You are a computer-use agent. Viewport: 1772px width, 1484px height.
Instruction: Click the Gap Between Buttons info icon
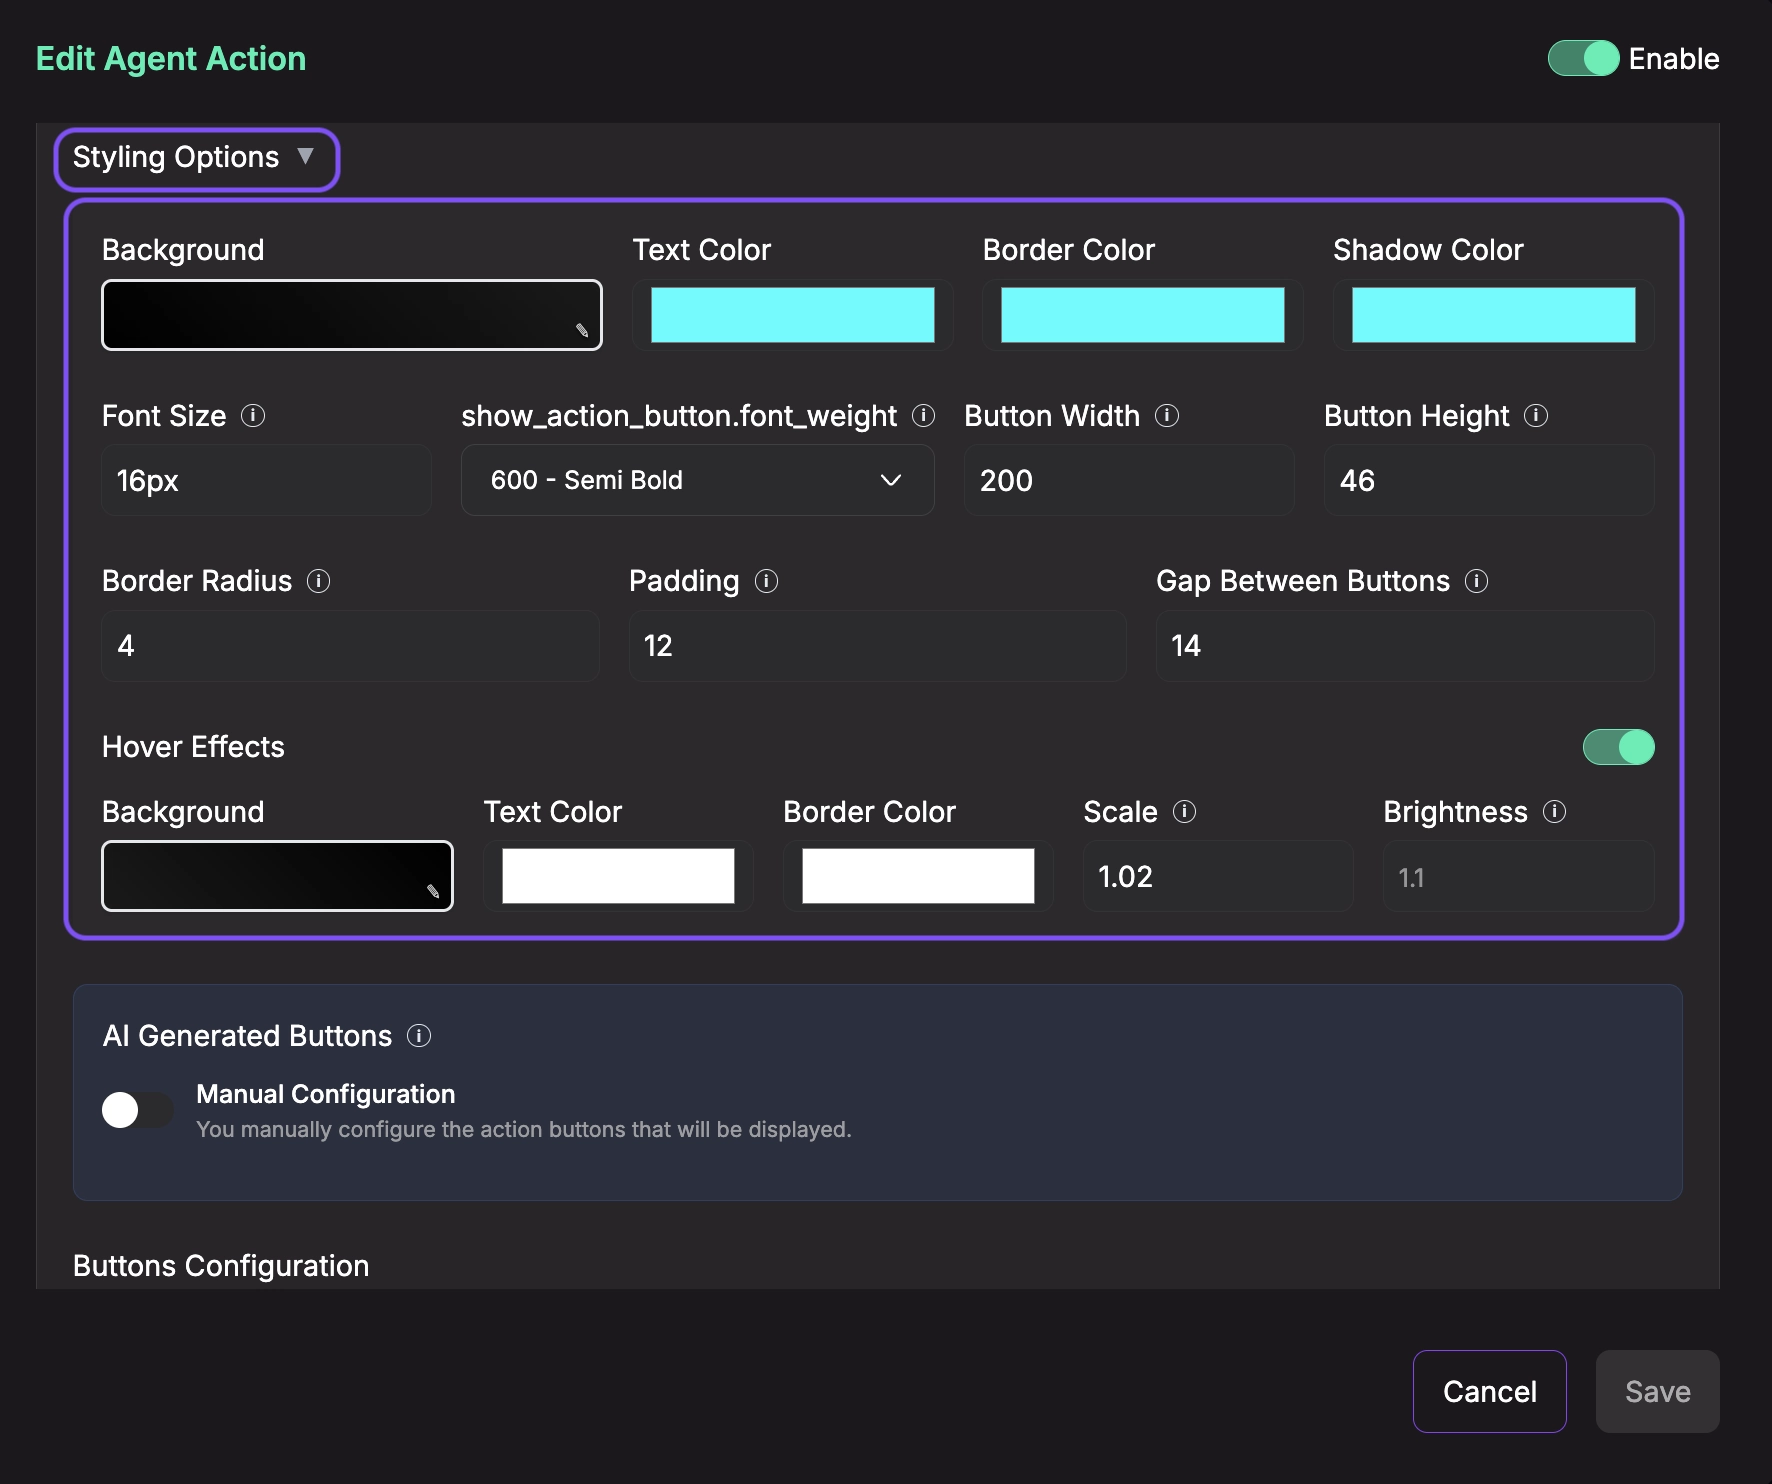[1477, 581]
